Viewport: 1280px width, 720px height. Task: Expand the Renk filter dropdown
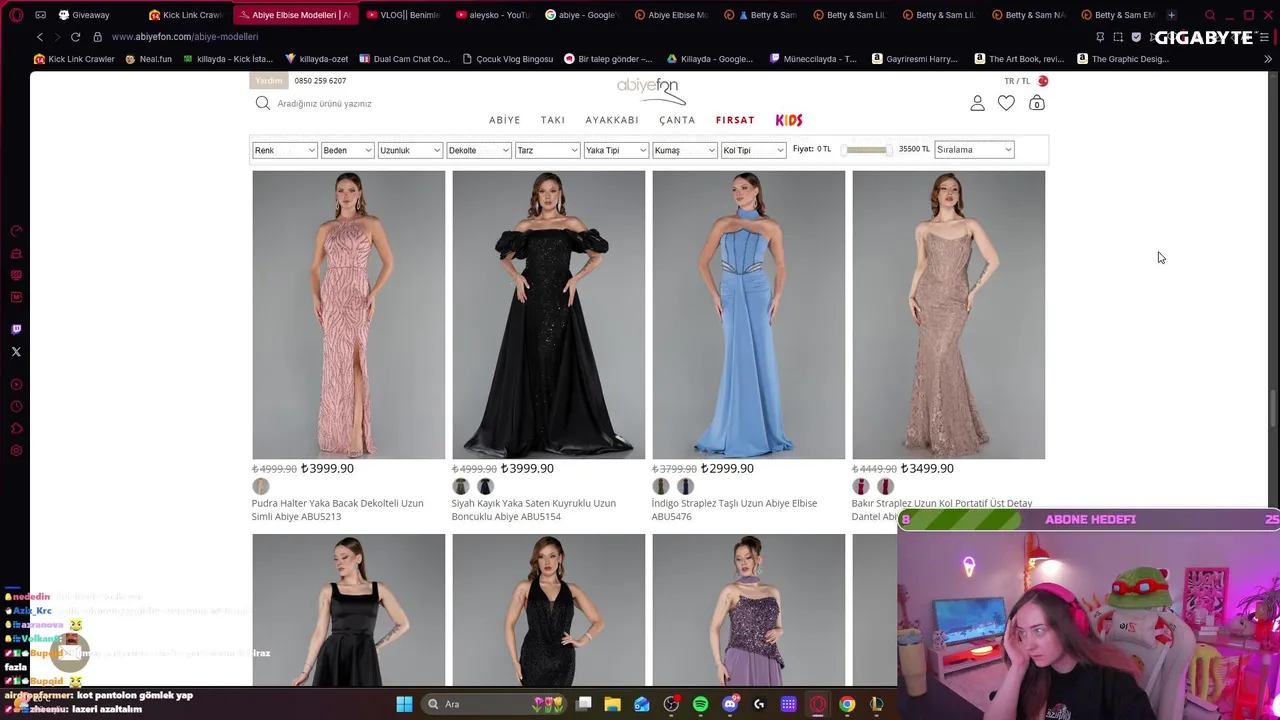coord(285,150)
